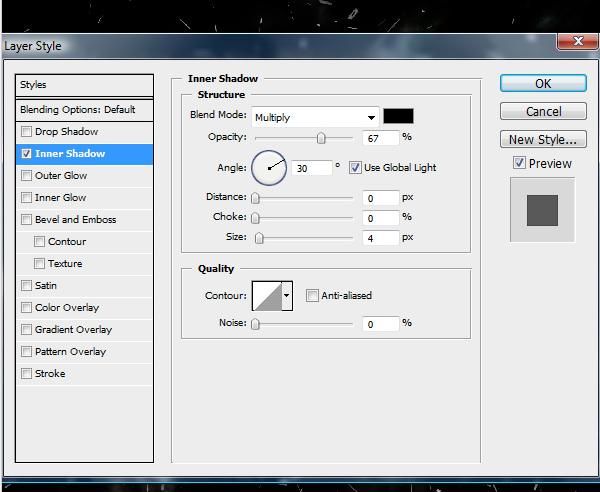Click the Noise slider handle

(255, 324)
